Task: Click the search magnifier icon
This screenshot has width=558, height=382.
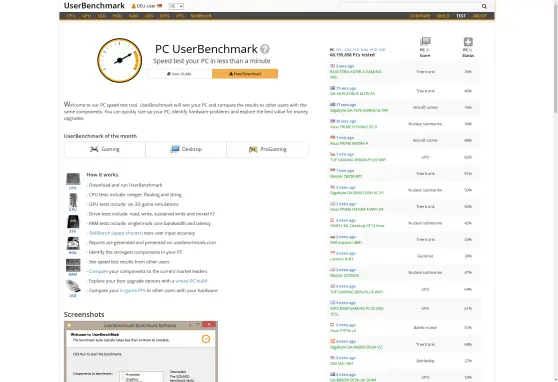Action: coord(484,6)
